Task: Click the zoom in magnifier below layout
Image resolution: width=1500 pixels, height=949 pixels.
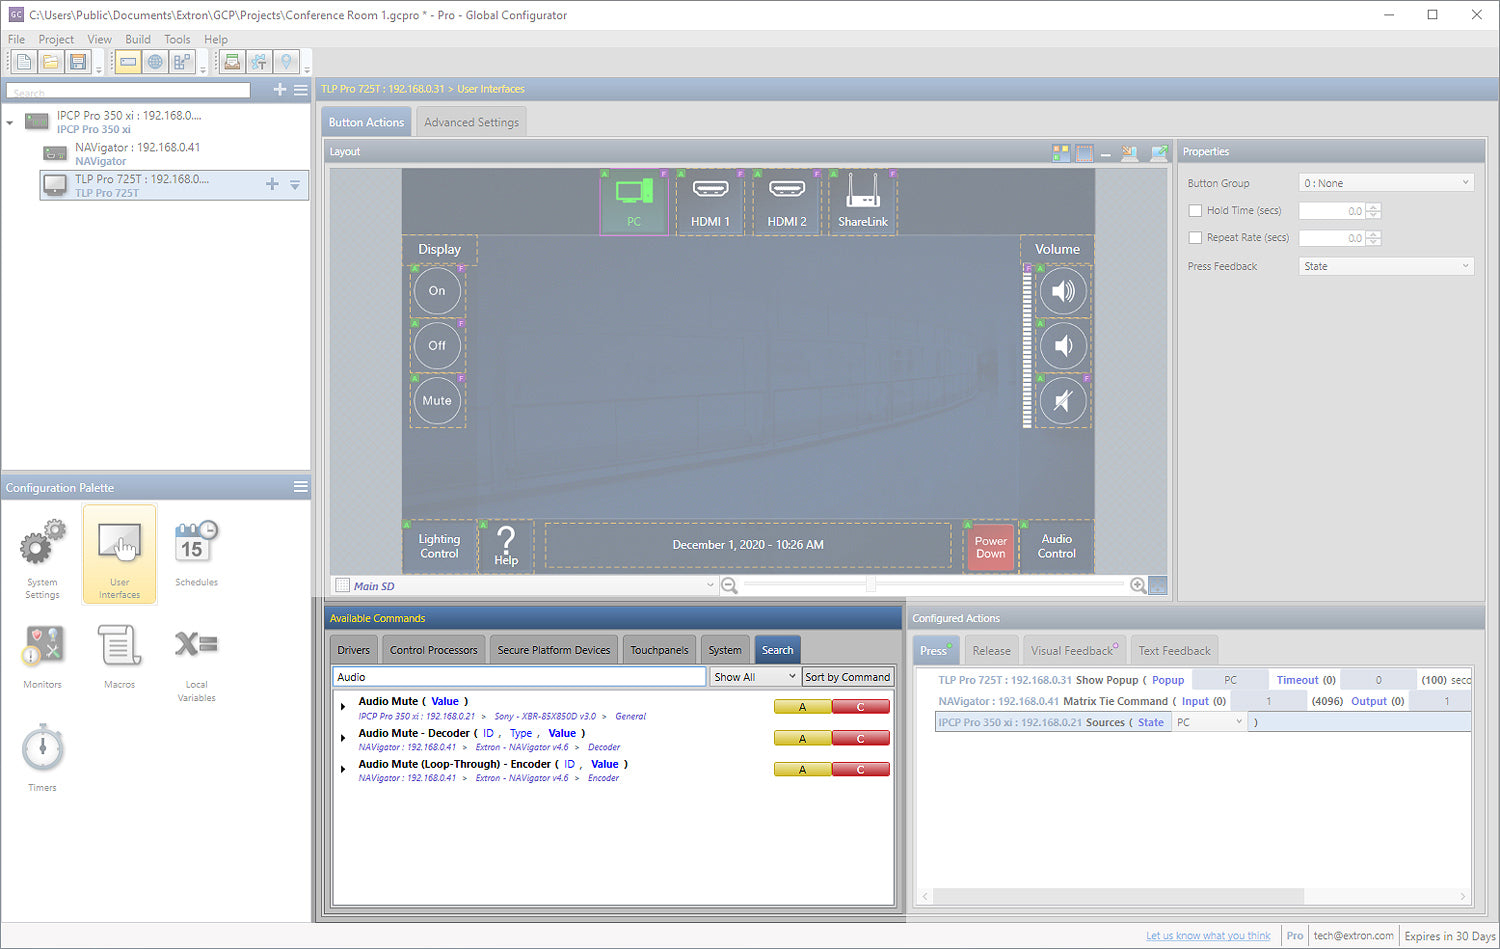Action: point(1138,586)
